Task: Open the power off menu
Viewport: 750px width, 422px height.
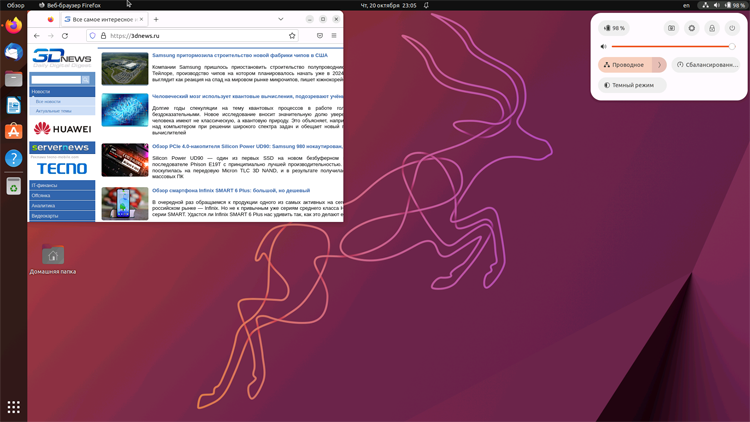Action: click(x=732, y=28)
